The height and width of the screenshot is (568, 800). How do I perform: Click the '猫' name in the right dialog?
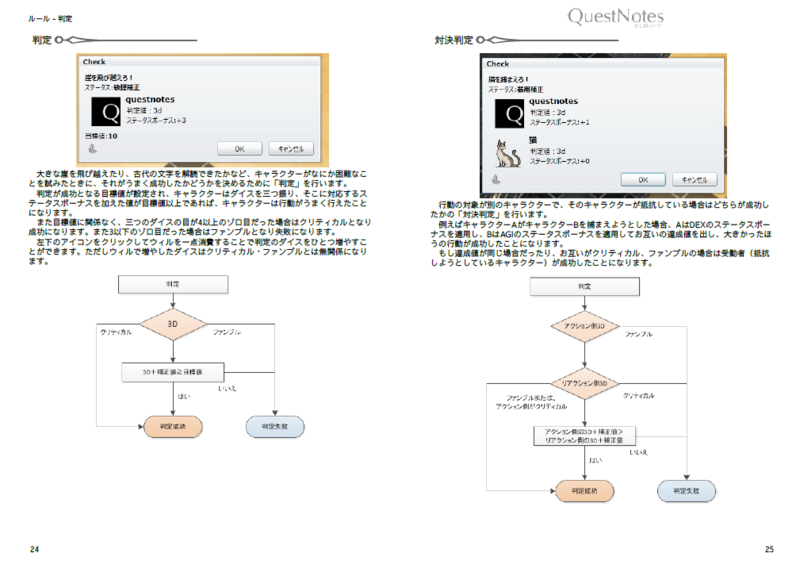pos(533,140)
